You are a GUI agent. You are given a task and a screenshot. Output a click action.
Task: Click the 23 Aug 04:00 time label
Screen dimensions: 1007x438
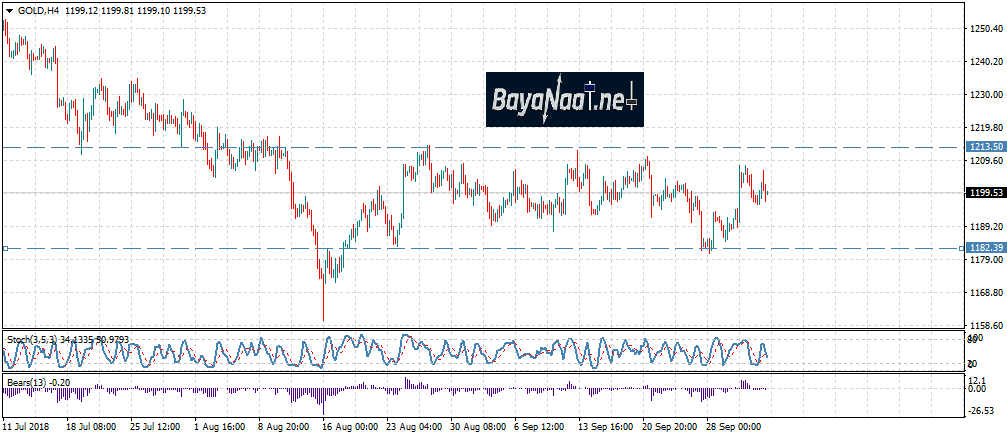click(415, 427)
